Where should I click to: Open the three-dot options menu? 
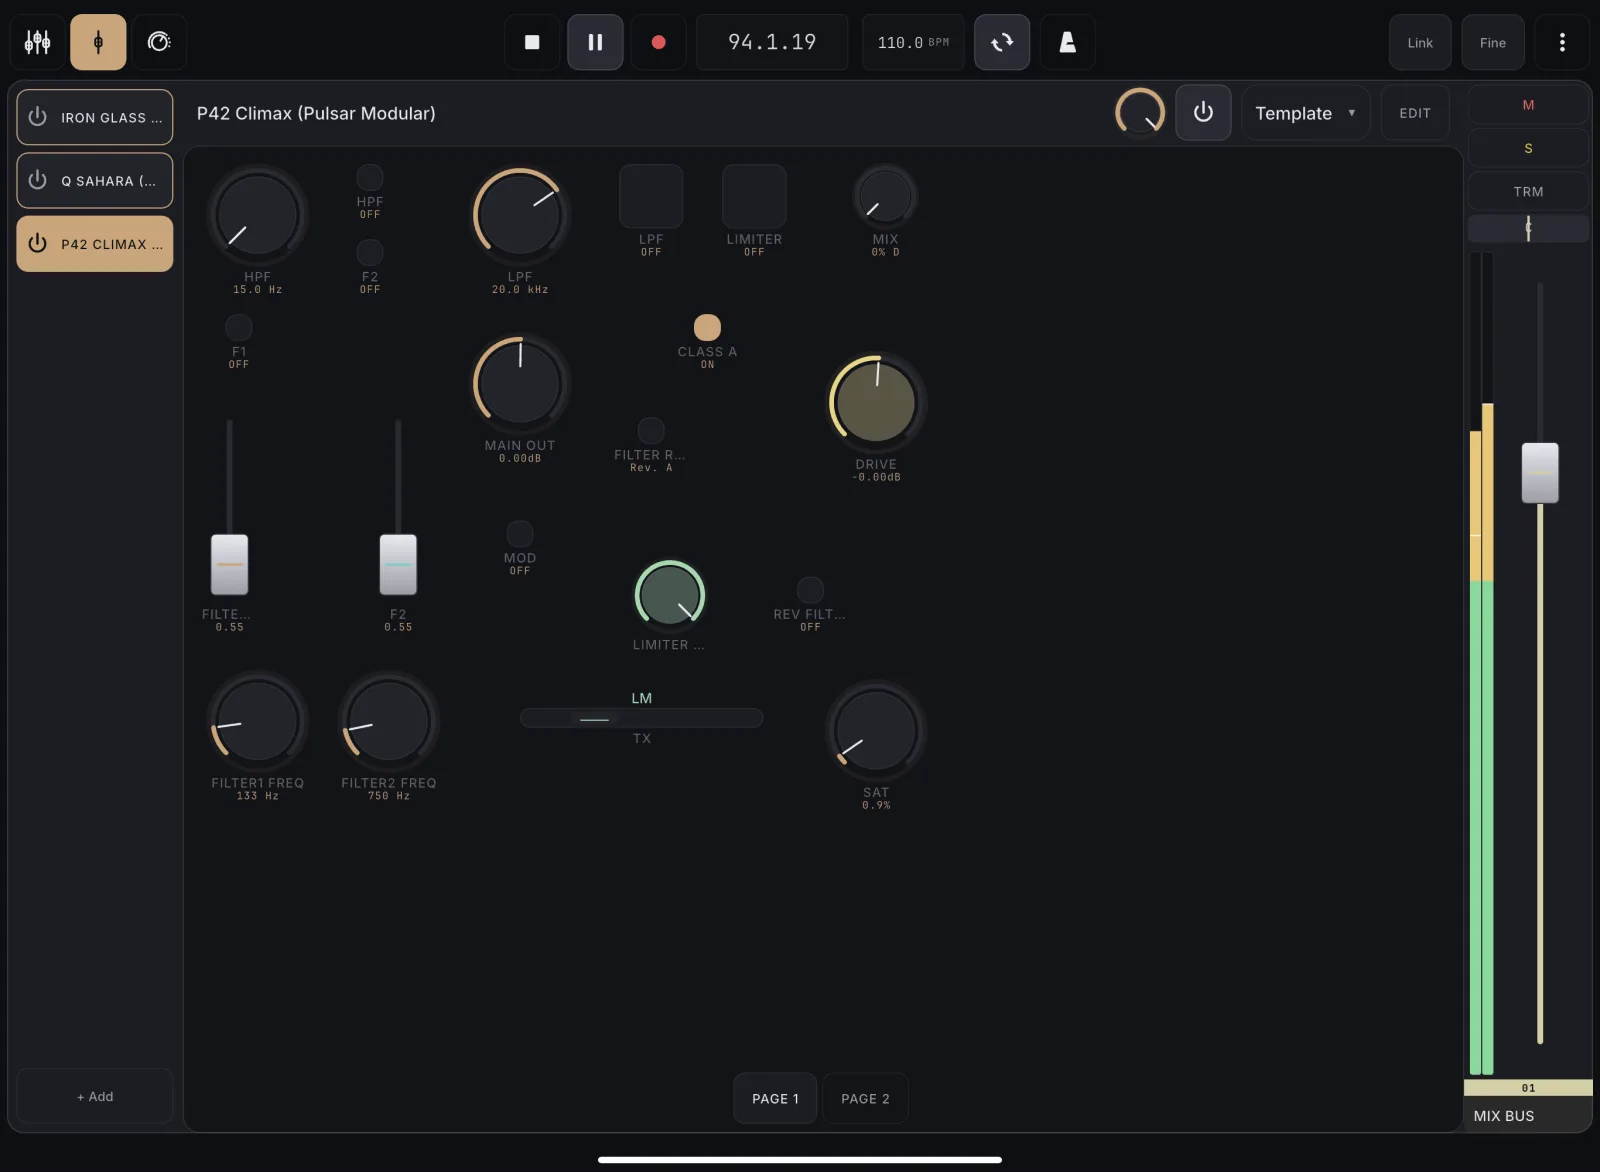[1562, 42]
